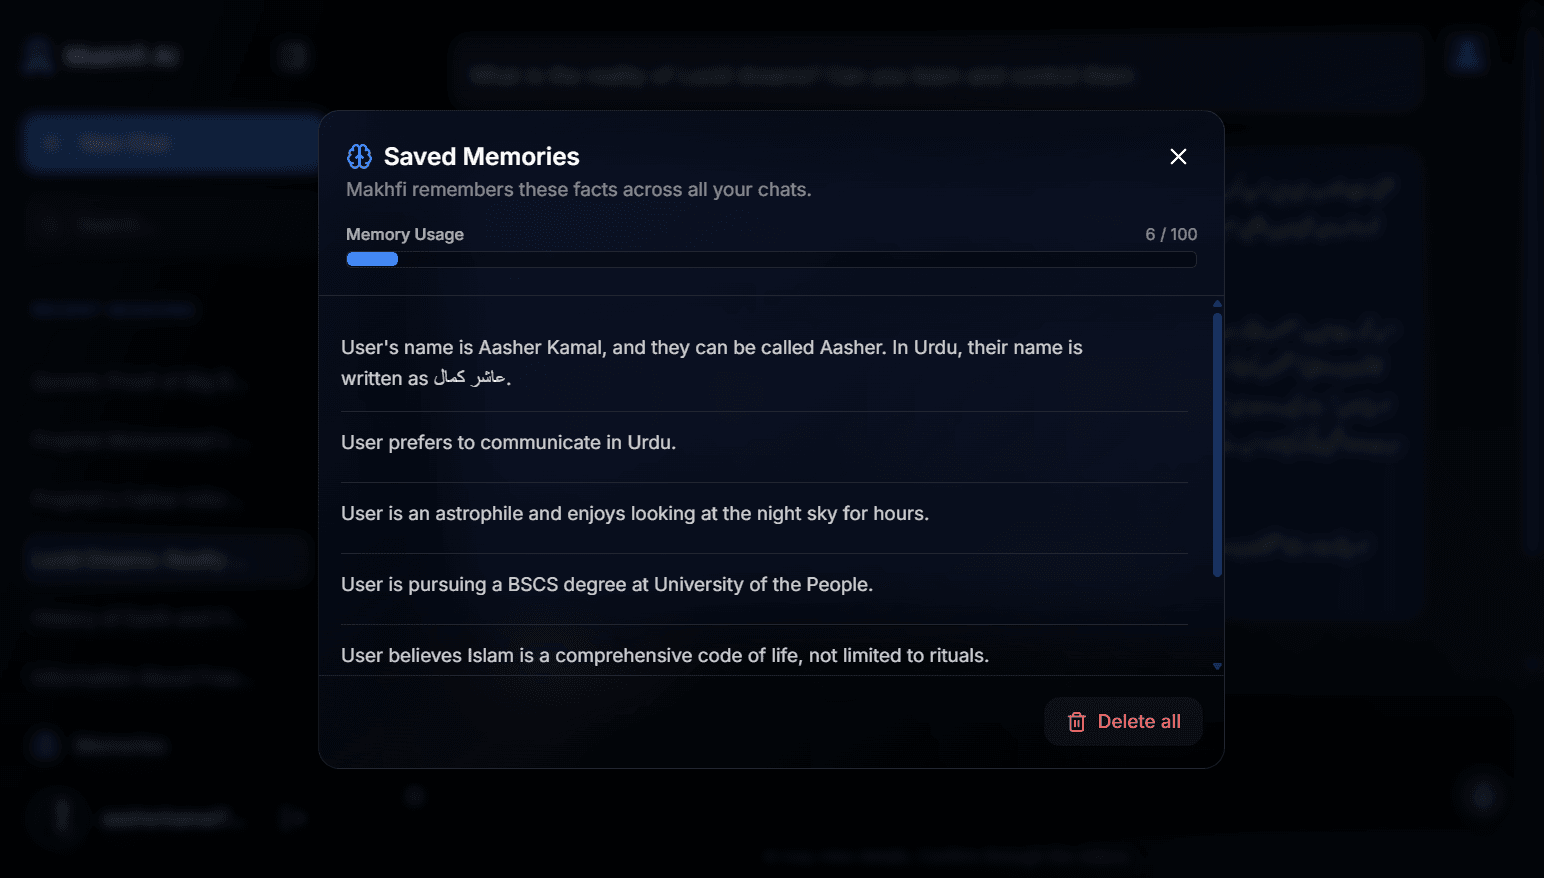
Task: Click the memory about Islam beliefs
Action: [664, 655]
